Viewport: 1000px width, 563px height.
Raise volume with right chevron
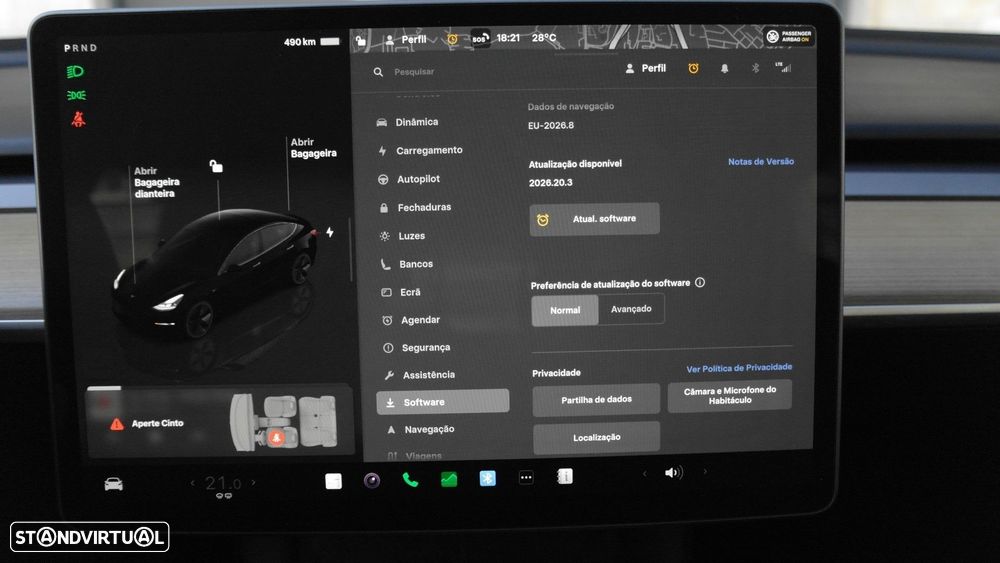click(x=705, y=472)
